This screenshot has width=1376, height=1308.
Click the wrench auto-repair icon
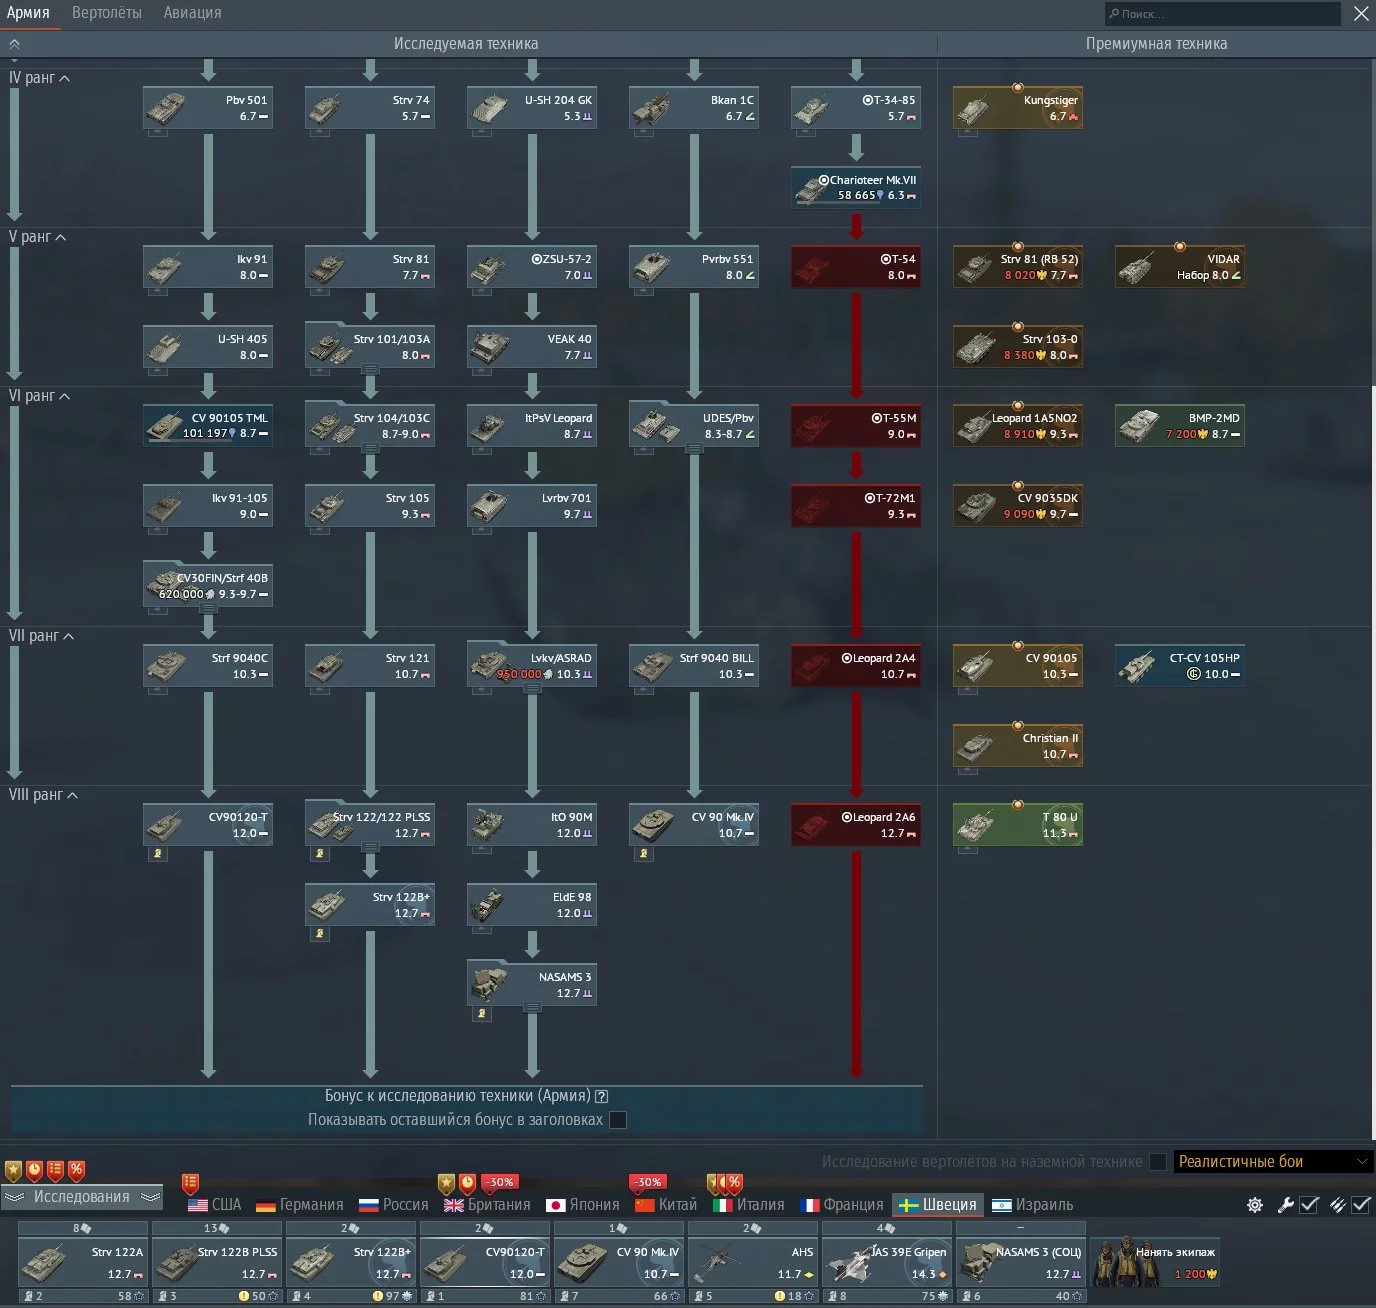[1286, 1205]
